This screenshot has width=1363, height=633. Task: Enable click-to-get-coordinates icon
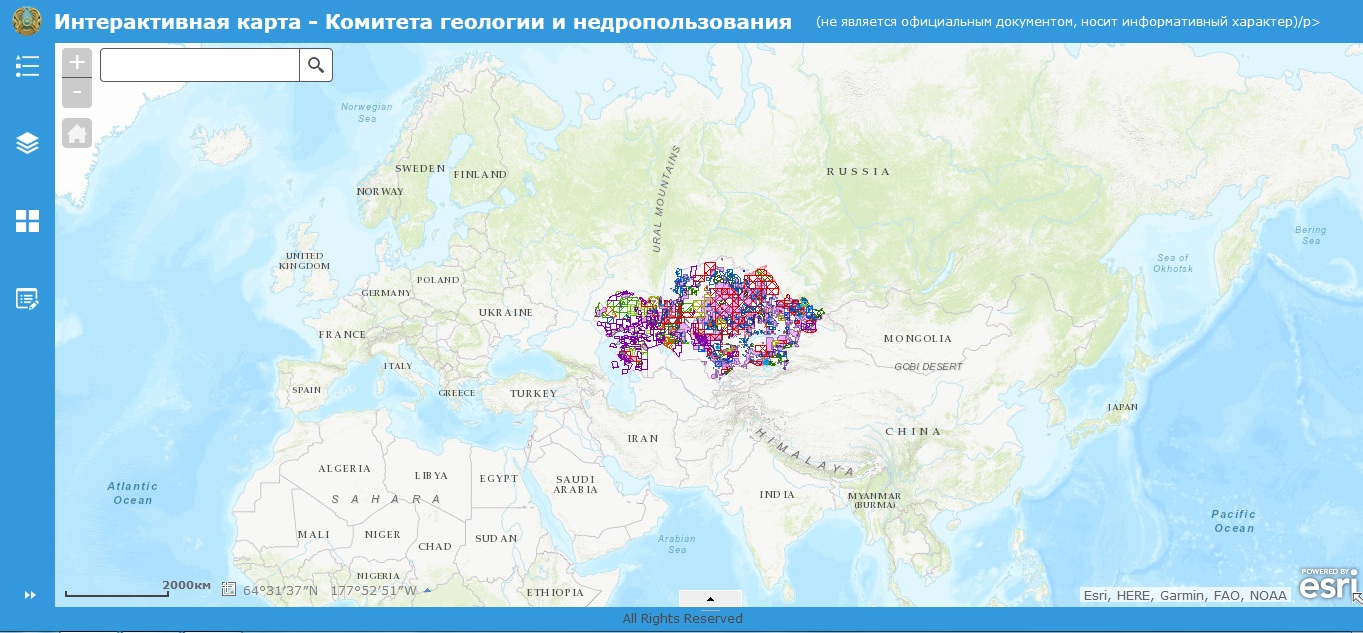(x=229, y=590)
